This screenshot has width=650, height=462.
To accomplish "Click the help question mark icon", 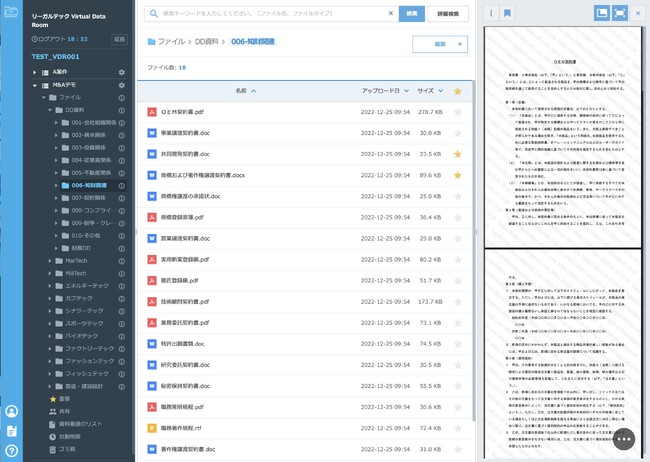I will click(x=12, y=451).
